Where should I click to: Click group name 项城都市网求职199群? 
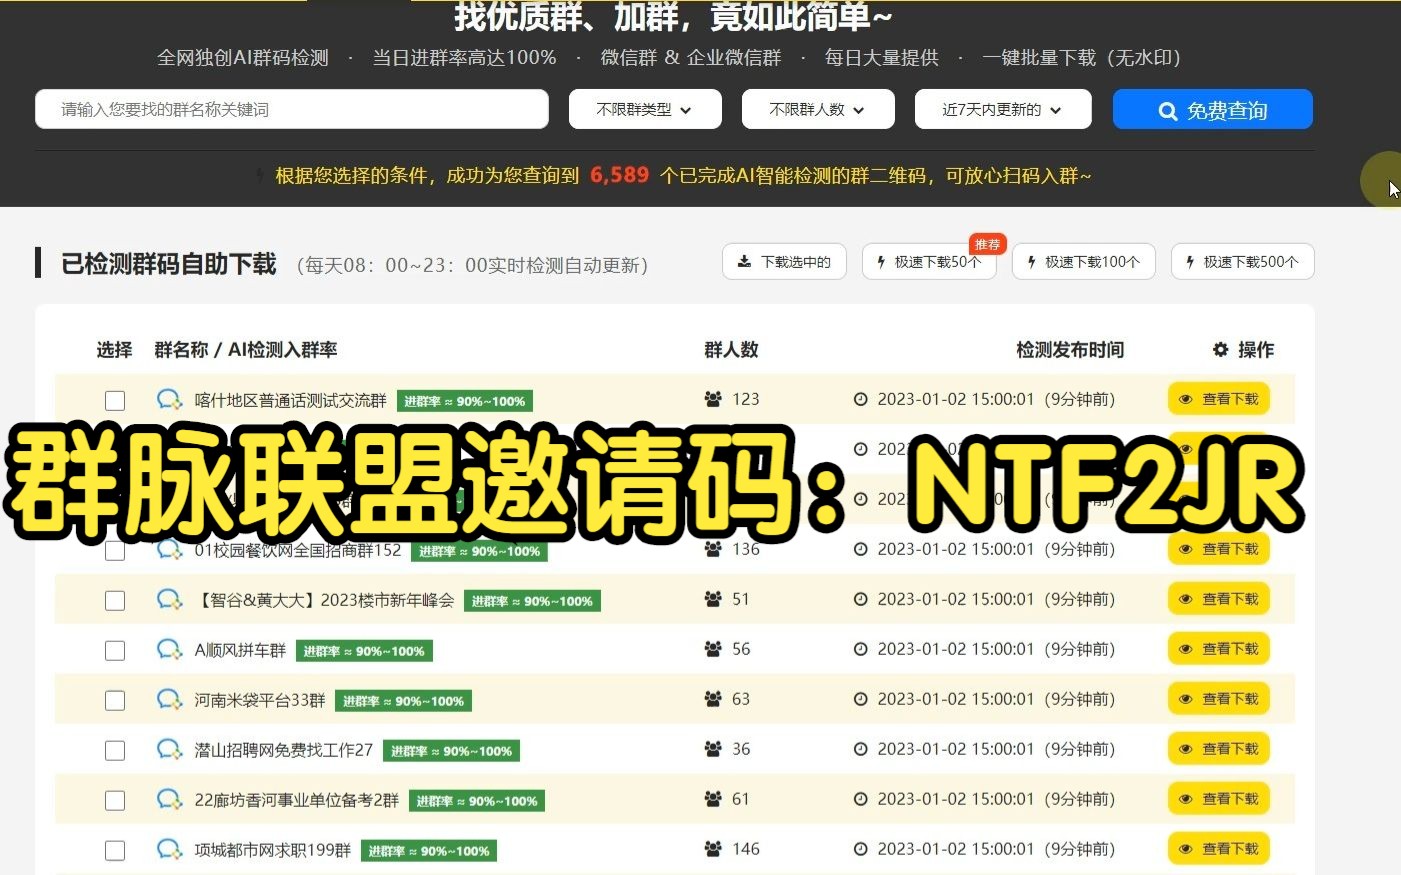tap(273, 850)
